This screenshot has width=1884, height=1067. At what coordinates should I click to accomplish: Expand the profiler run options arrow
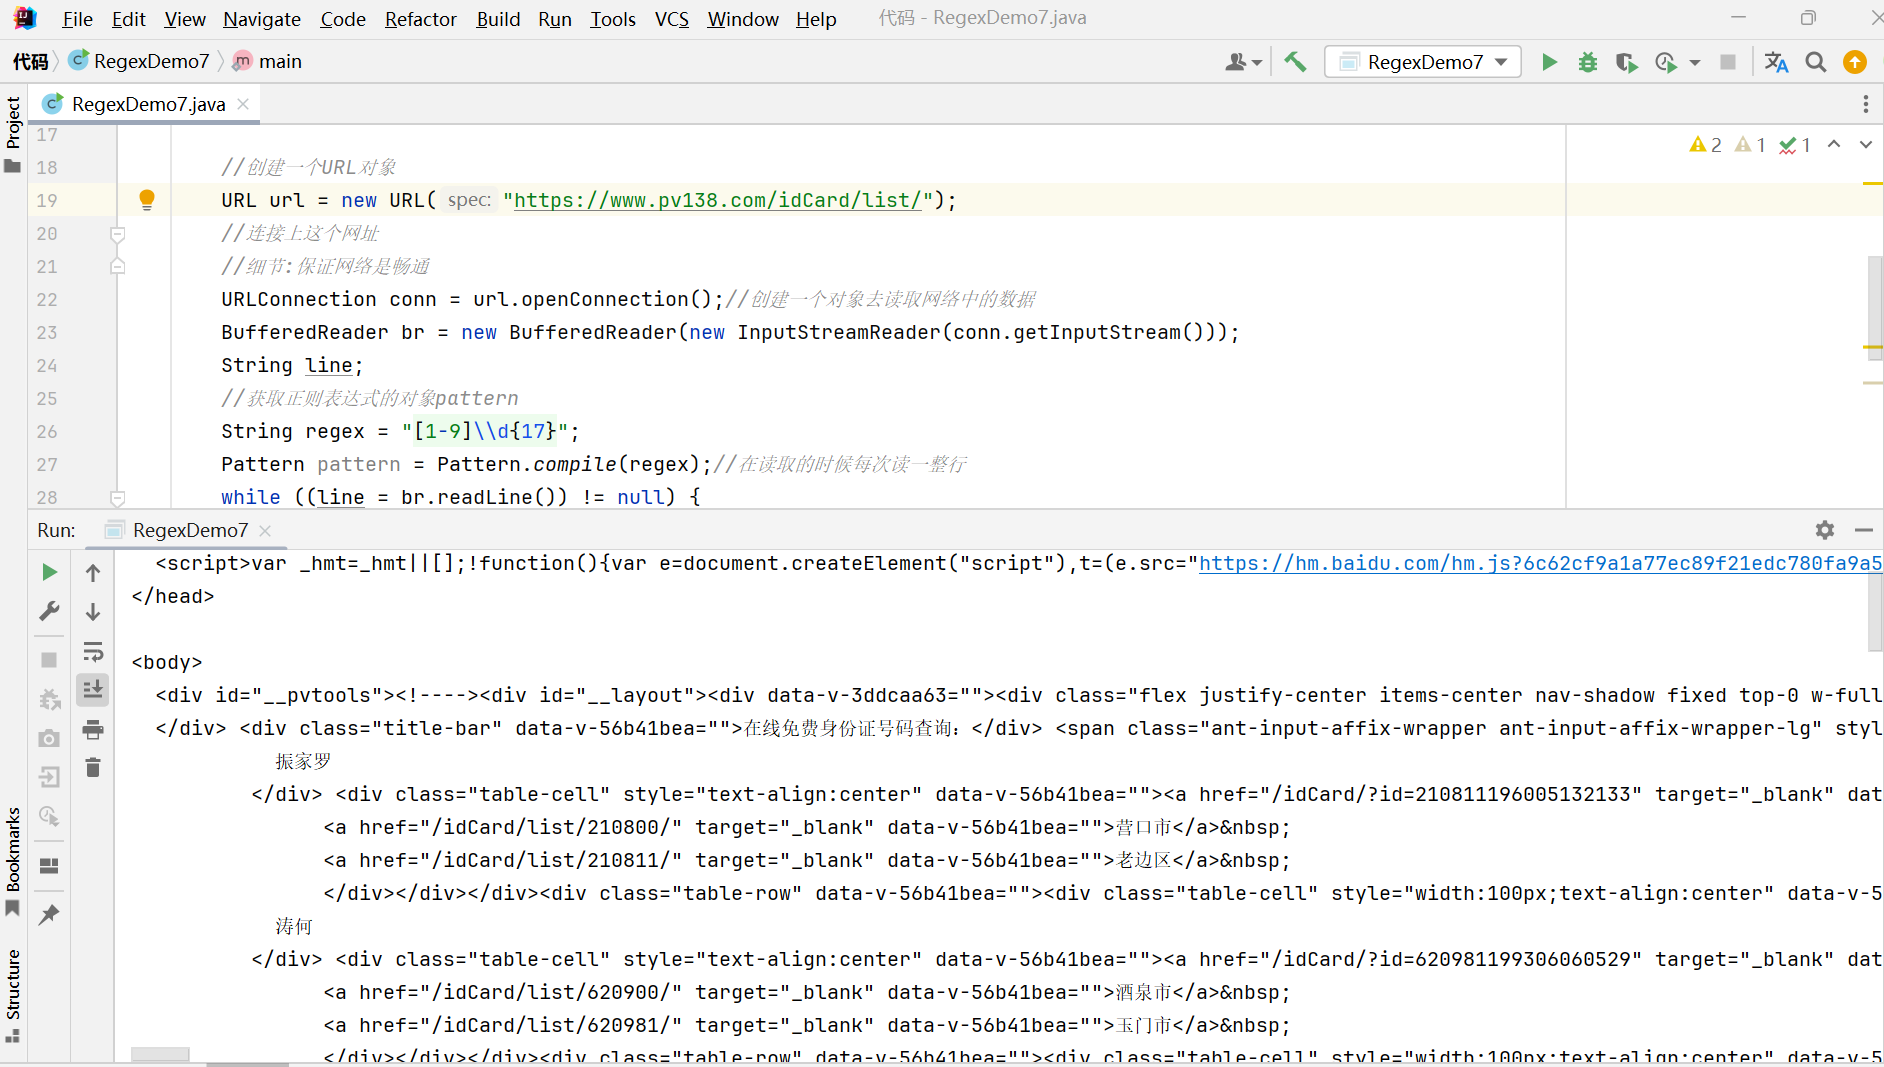pyautogui.click(x=1694, y=62)
